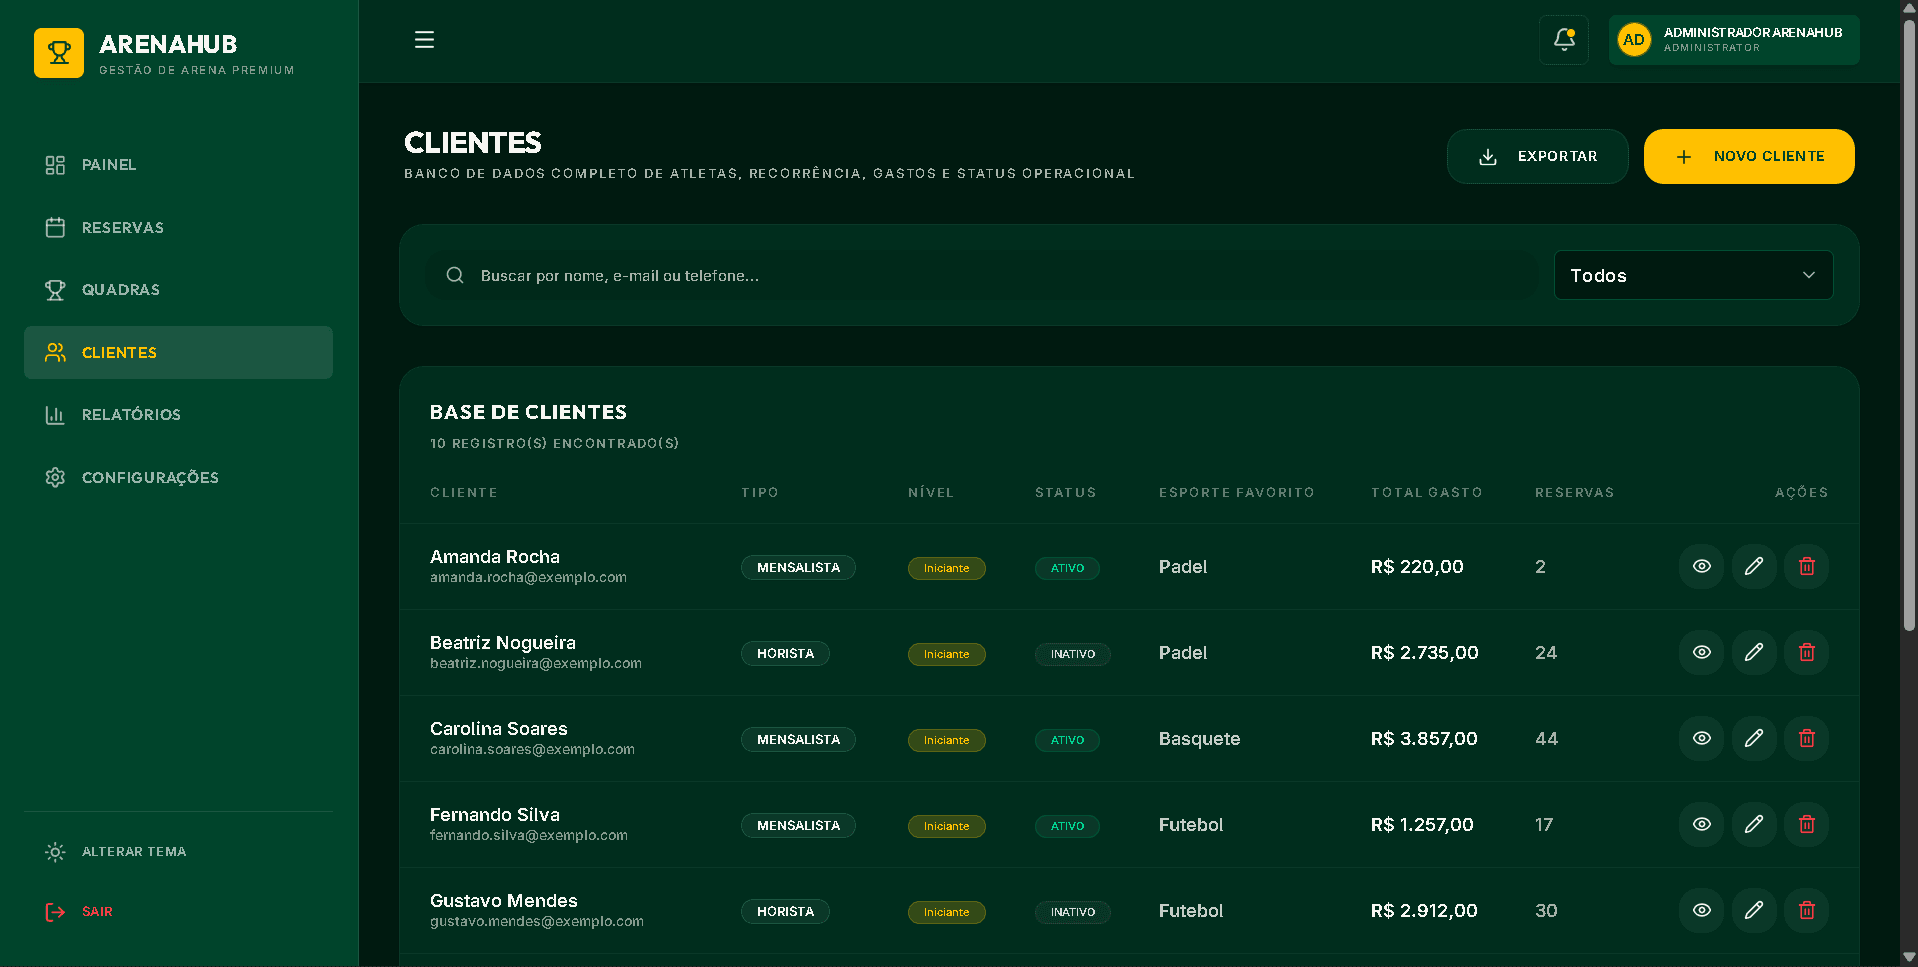The image size is (1918, 967).
Task: Open the Todos filter dropdown
Action: [x=1693, y=276]
